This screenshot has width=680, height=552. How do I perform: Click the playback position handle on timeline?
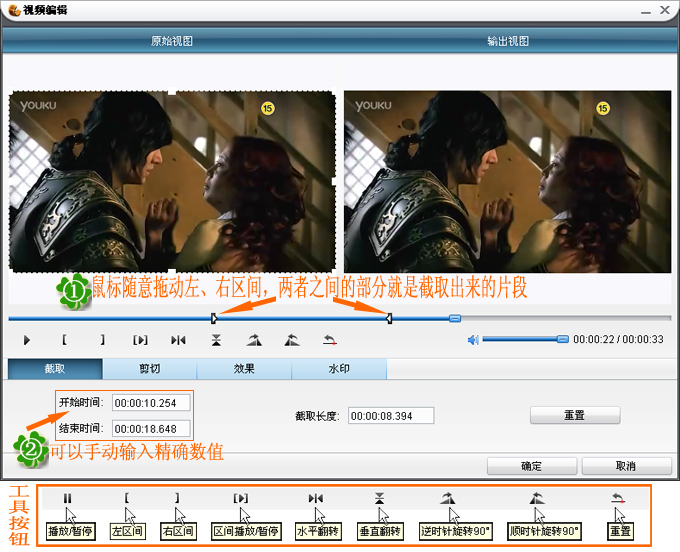pos(455,319)
